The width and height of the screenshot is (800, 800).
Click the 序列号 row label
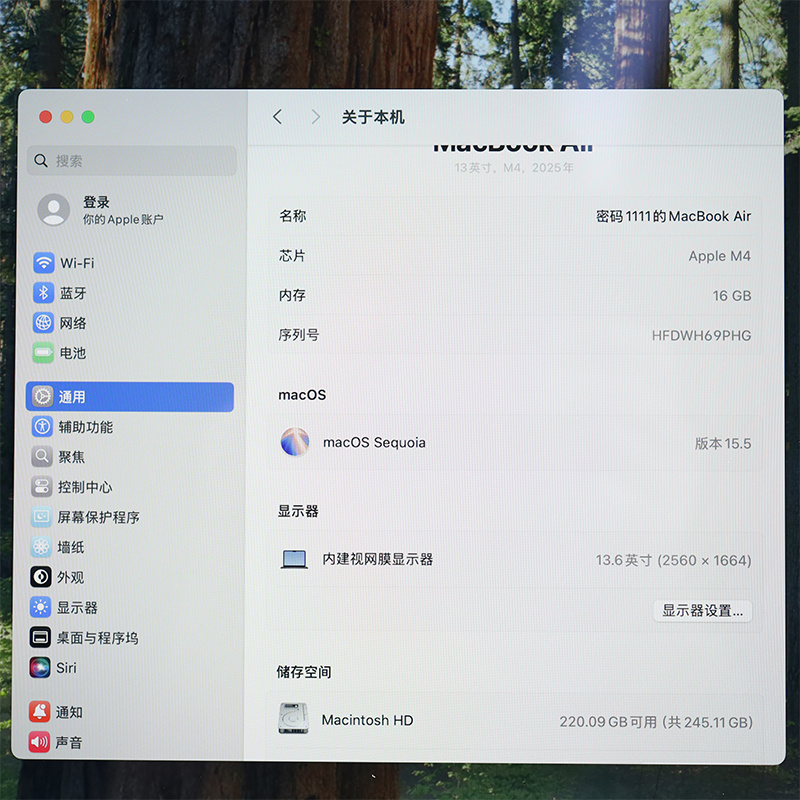tap(299, 335)
